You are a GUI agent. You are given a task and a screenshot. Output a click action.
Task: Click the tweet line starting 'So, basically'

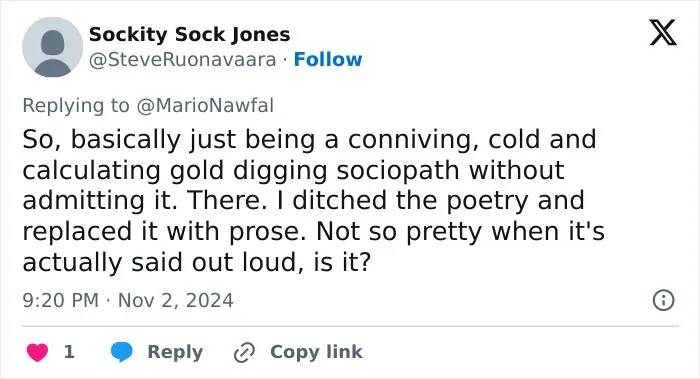coord(309,139)
